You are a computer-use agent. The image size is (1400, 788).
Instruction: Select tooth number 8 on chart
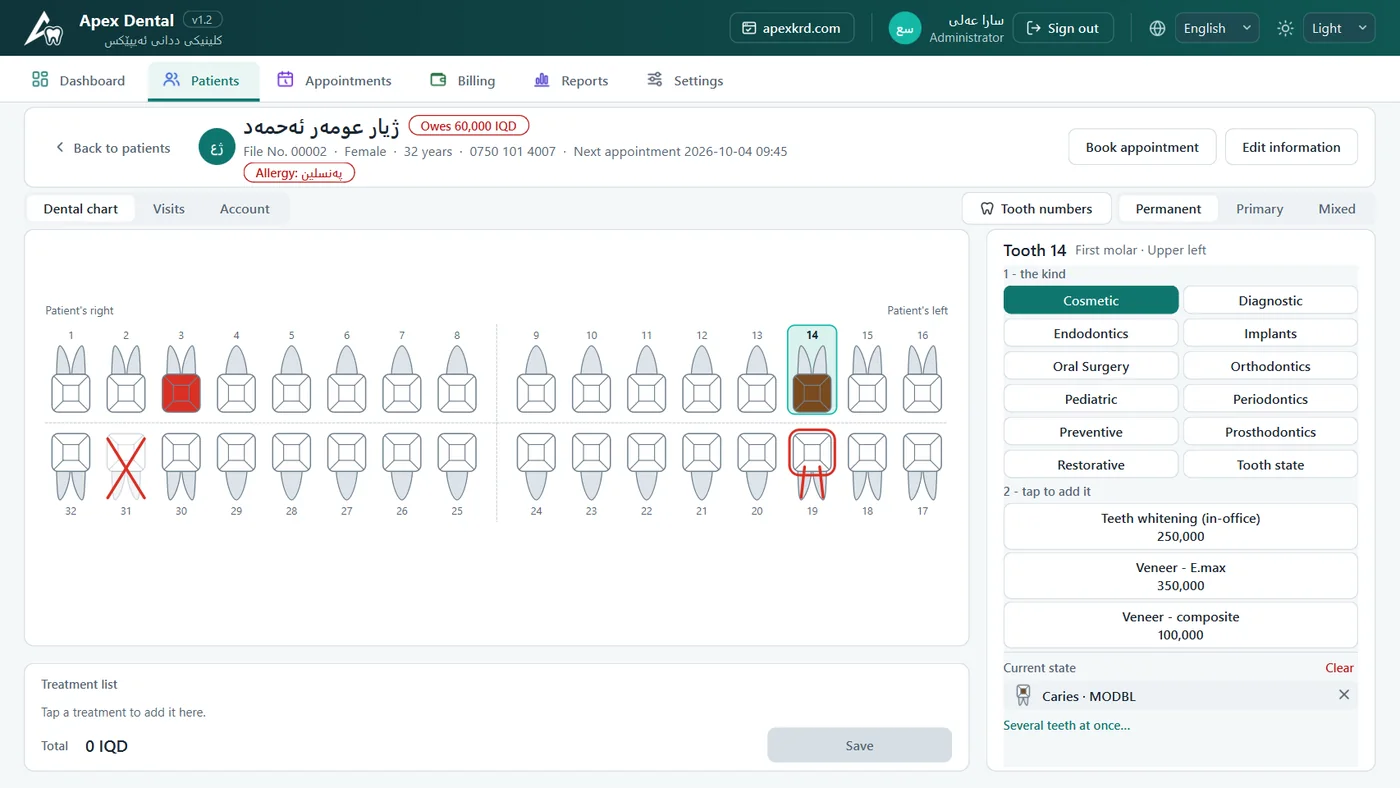click(457, 379)
